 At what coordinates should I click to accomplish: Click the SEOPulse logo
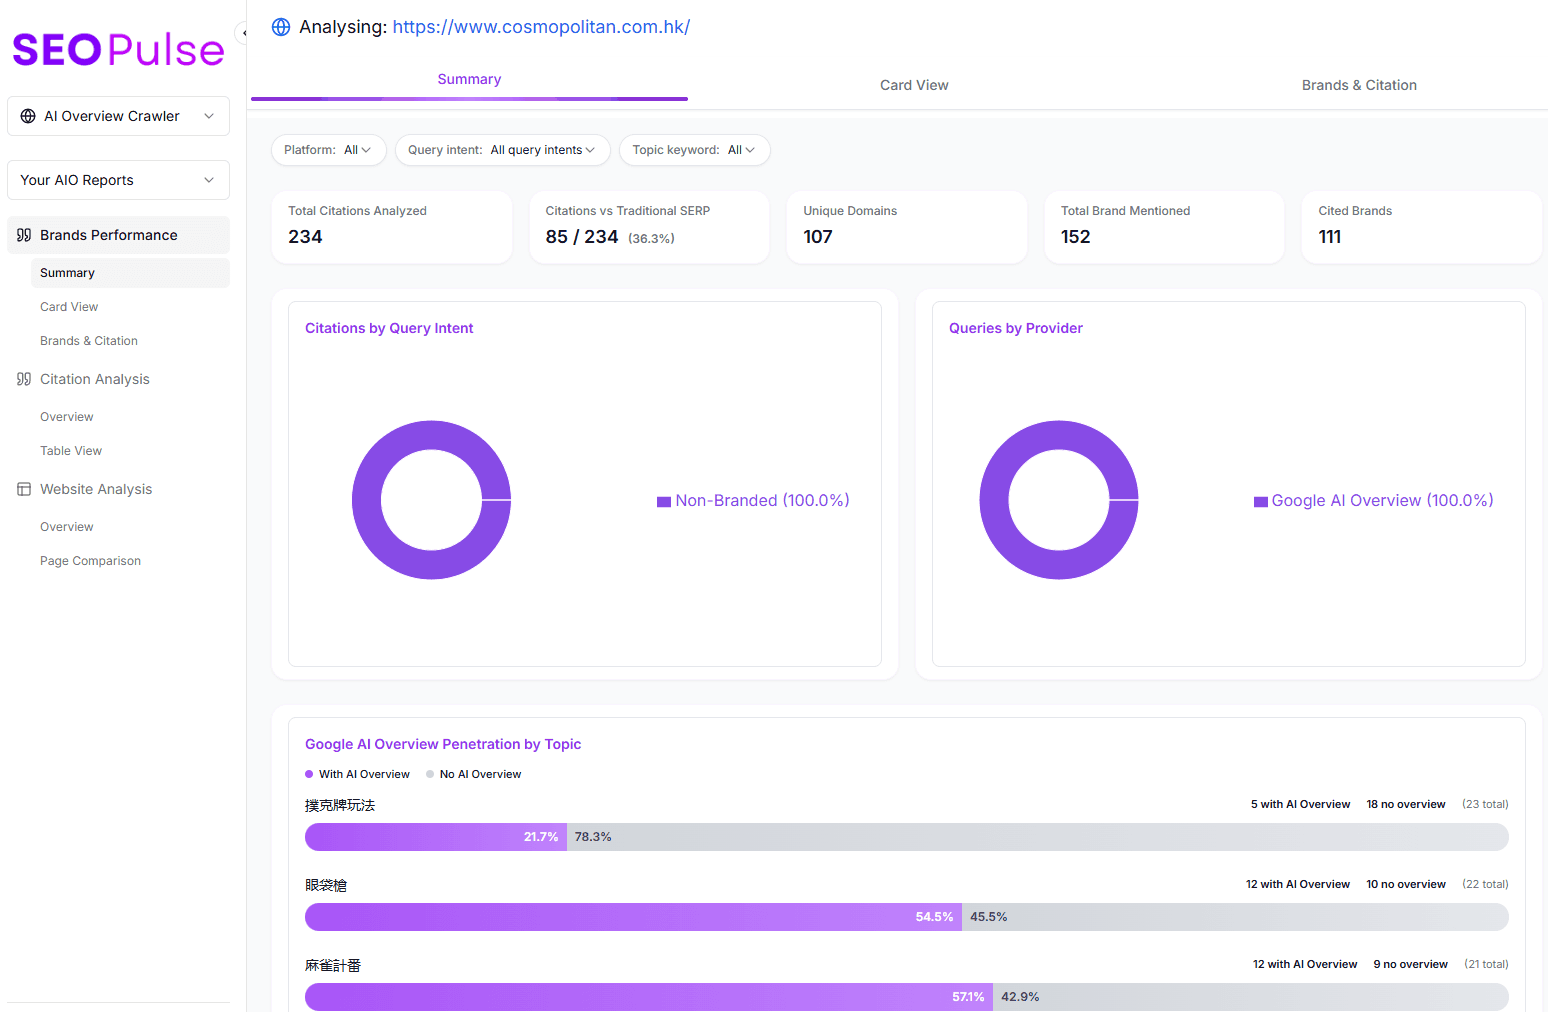(x=118, y=50)
